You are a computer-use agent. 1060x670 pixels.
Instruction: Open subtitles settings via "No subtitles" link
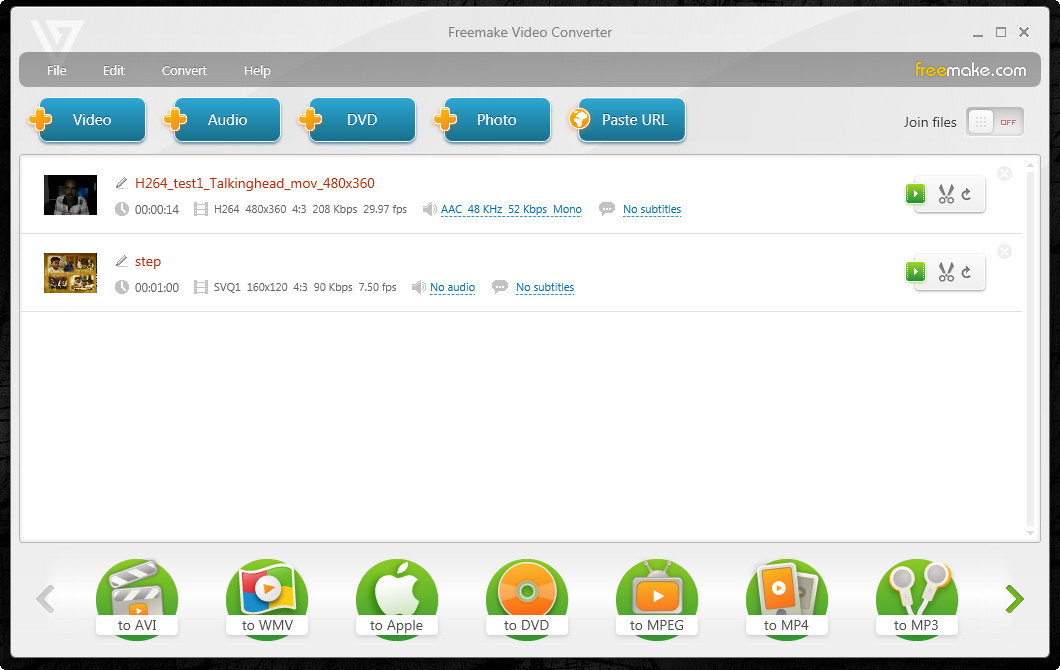(x=652, y=210)
